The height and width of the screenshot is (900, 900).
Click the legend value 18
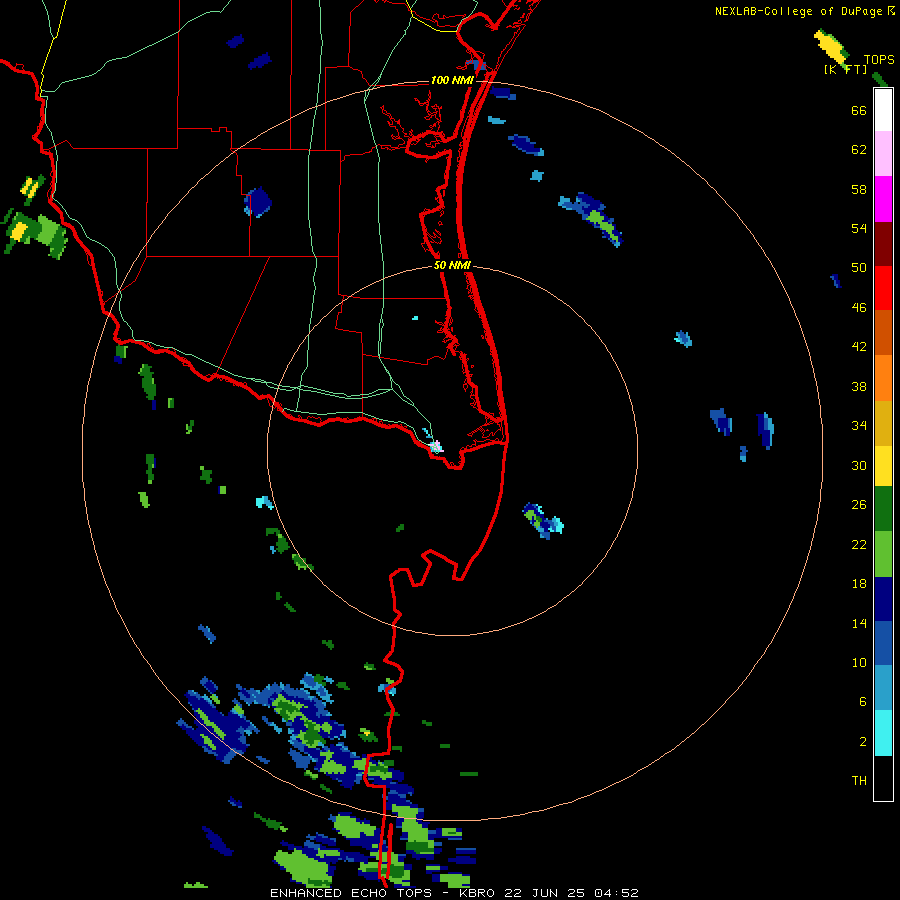(x=859, y=584)
